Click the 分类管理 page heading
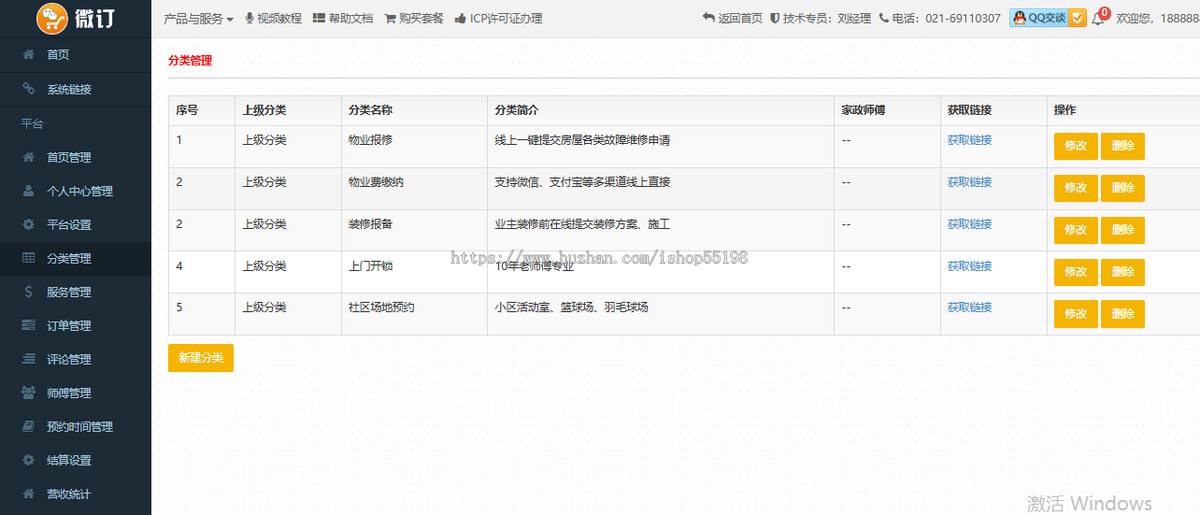 190,60
